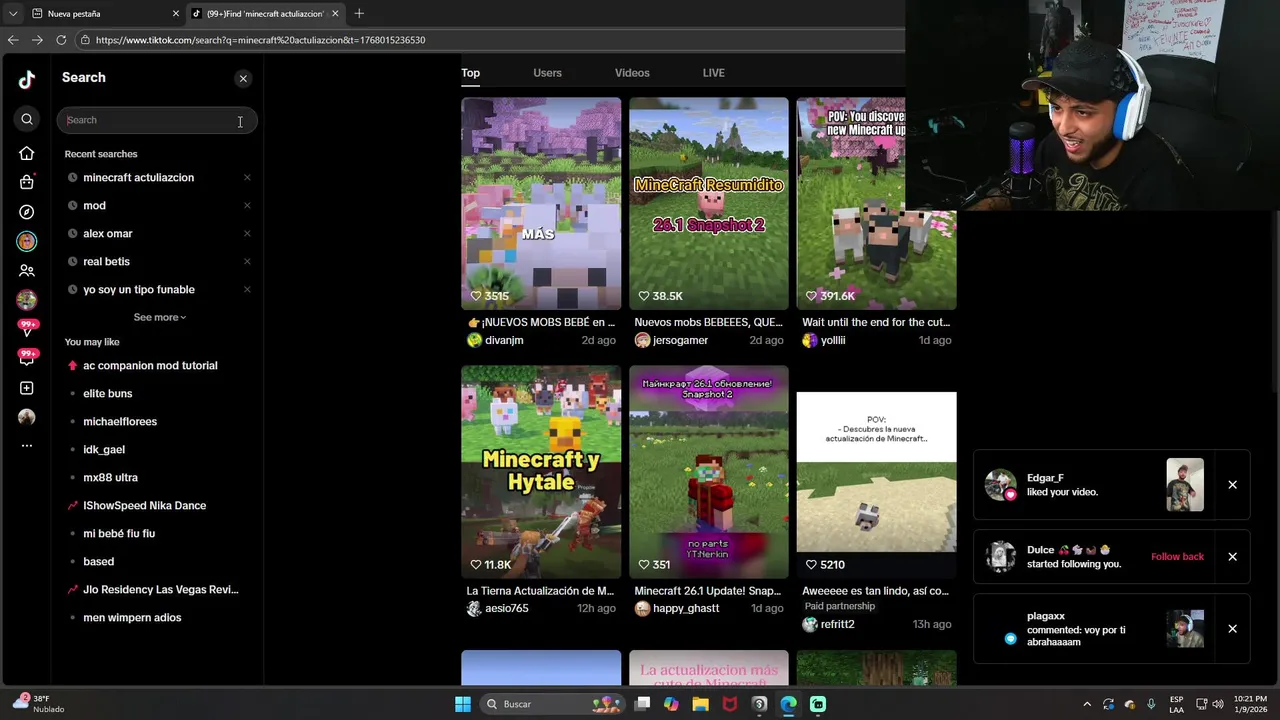Screen dimensions: 1280x720
Task: Click the magnifier search icon in sidebar
Action: click(27, 120)
